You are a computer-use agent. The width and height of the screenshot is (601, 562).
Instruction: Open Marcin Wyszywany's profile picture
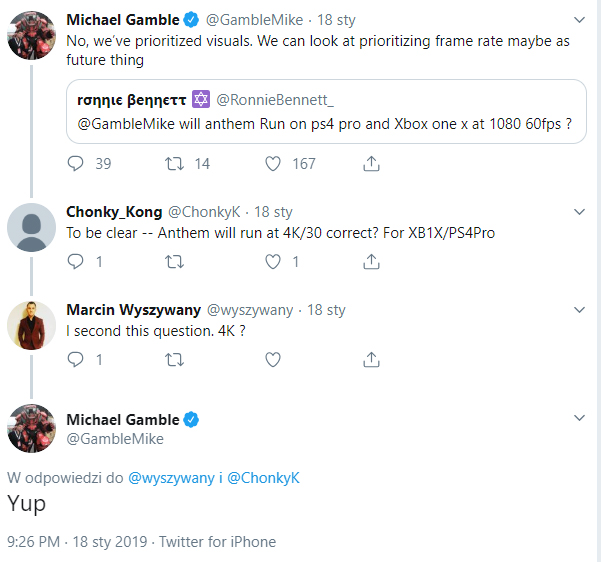[x=31, y=326]
